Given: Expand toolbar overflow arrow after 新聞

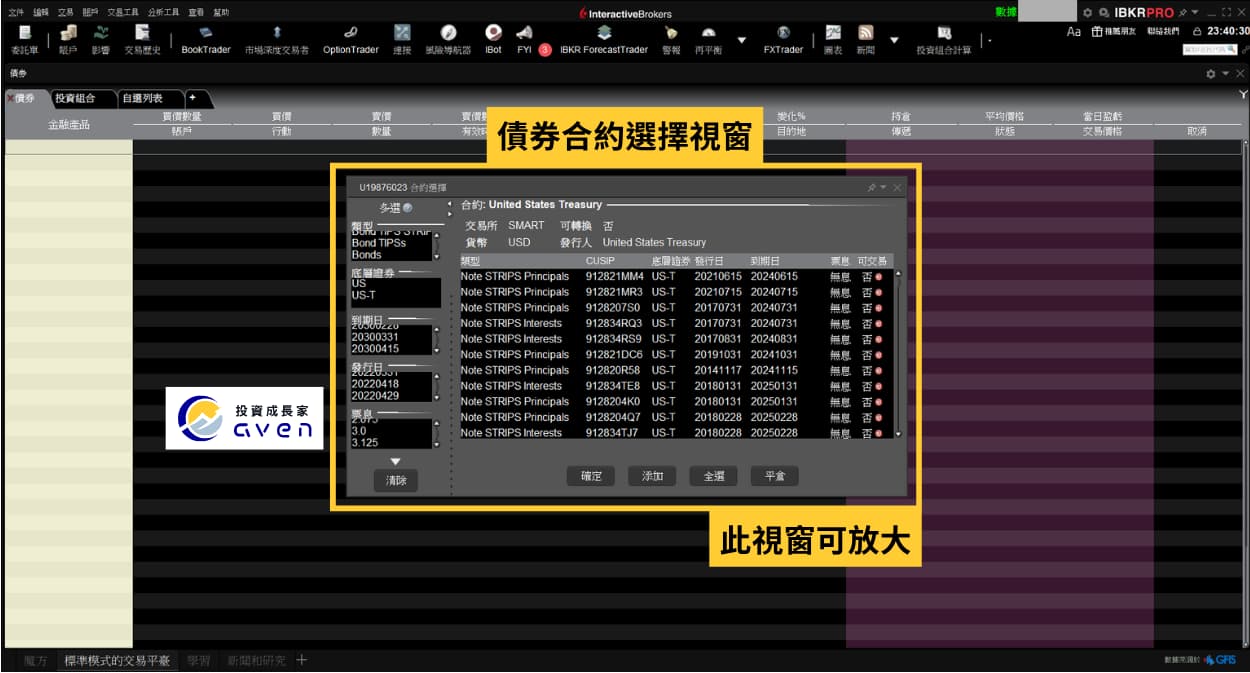Looking at the screenshot, I should click(x=894, y=41).
